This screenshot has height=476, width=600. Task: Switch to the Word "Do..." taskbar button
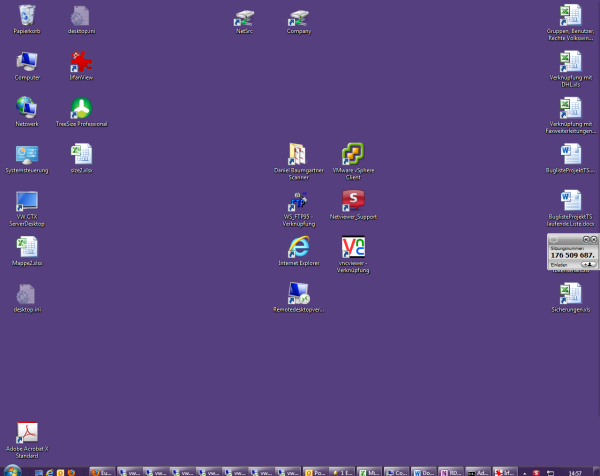[x=423, y=472]
